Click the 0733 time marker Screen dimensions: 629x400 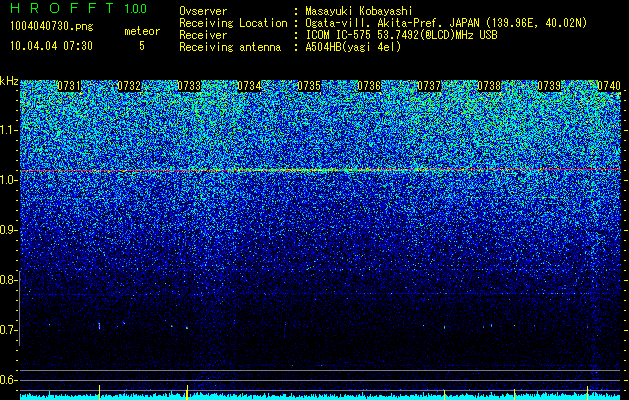[x=189, y=86]
